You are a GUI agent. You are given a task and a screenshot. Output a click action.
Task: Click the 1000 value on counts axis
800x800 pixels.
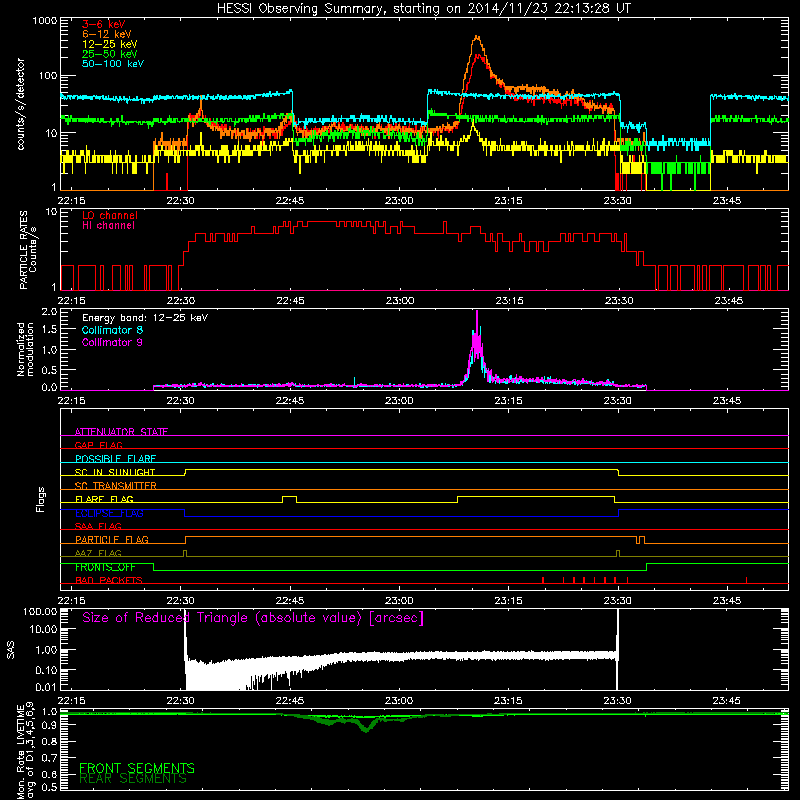click(44, 21)
